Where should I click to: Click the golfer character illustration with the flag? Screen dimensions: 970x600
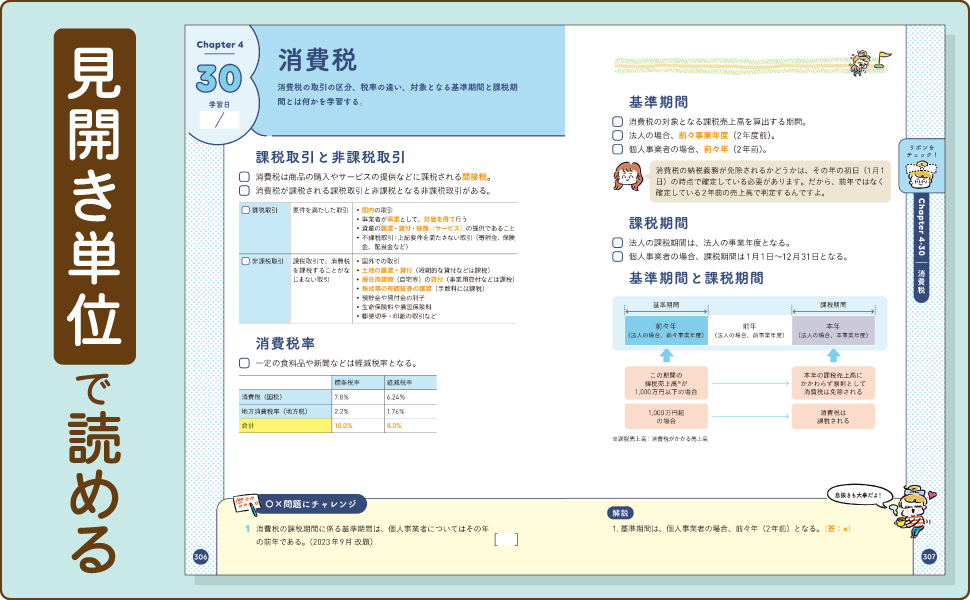point(869,62)
